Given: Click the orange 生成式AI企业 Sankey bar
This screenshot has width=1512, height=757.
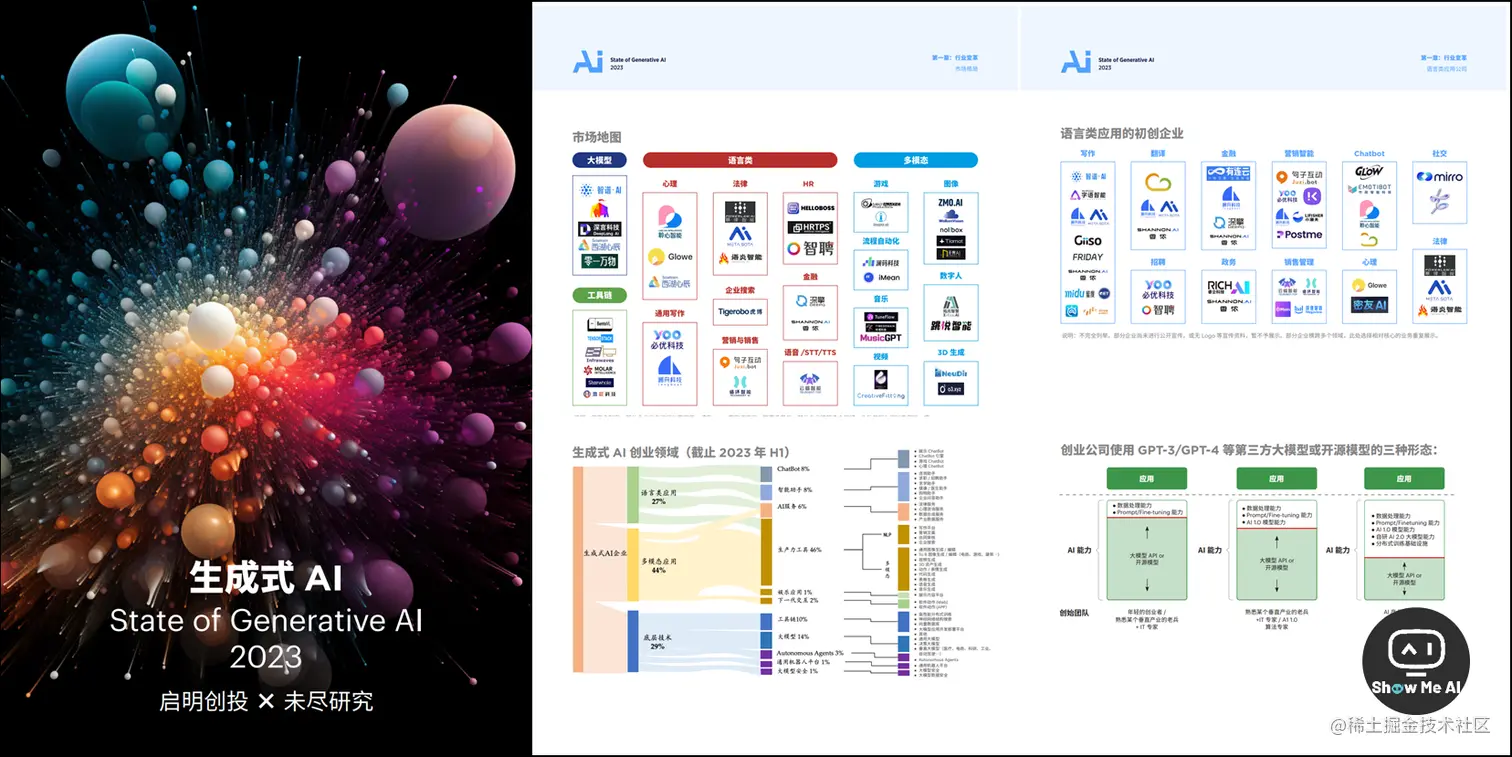Looking at the screenshot, I should (578, 569).
